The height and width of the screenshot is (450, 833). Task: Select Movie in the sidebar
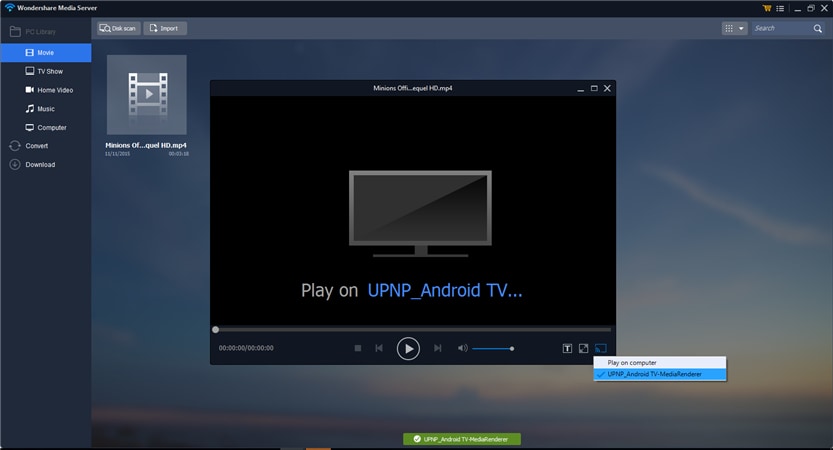(46, 53)
